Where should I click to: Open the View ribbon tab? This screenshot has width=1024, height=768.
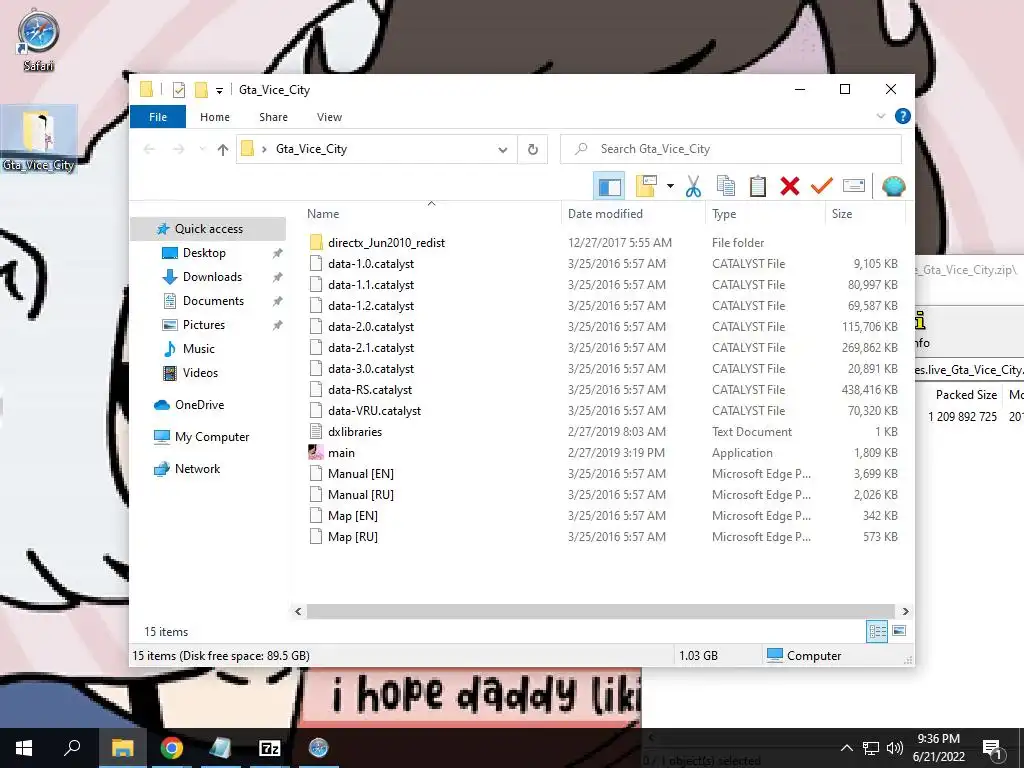tap(329, 117)
